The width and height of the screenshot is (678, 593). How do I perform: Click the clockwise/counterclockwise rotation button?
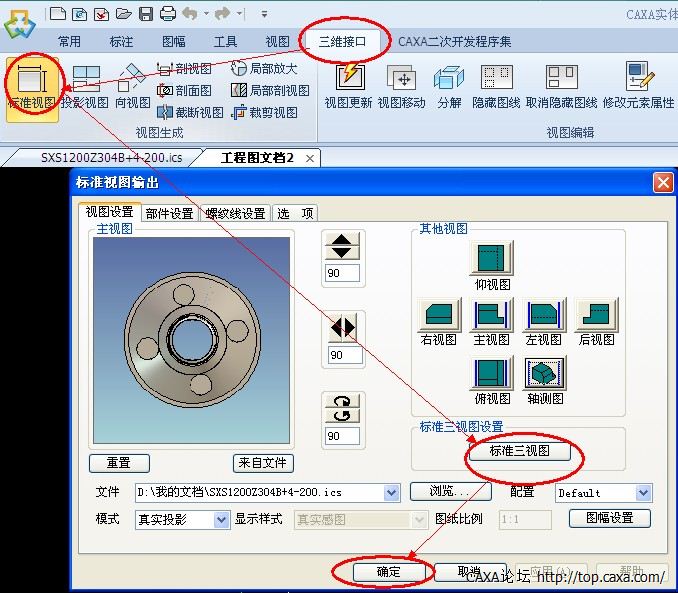tap(342, 408)
